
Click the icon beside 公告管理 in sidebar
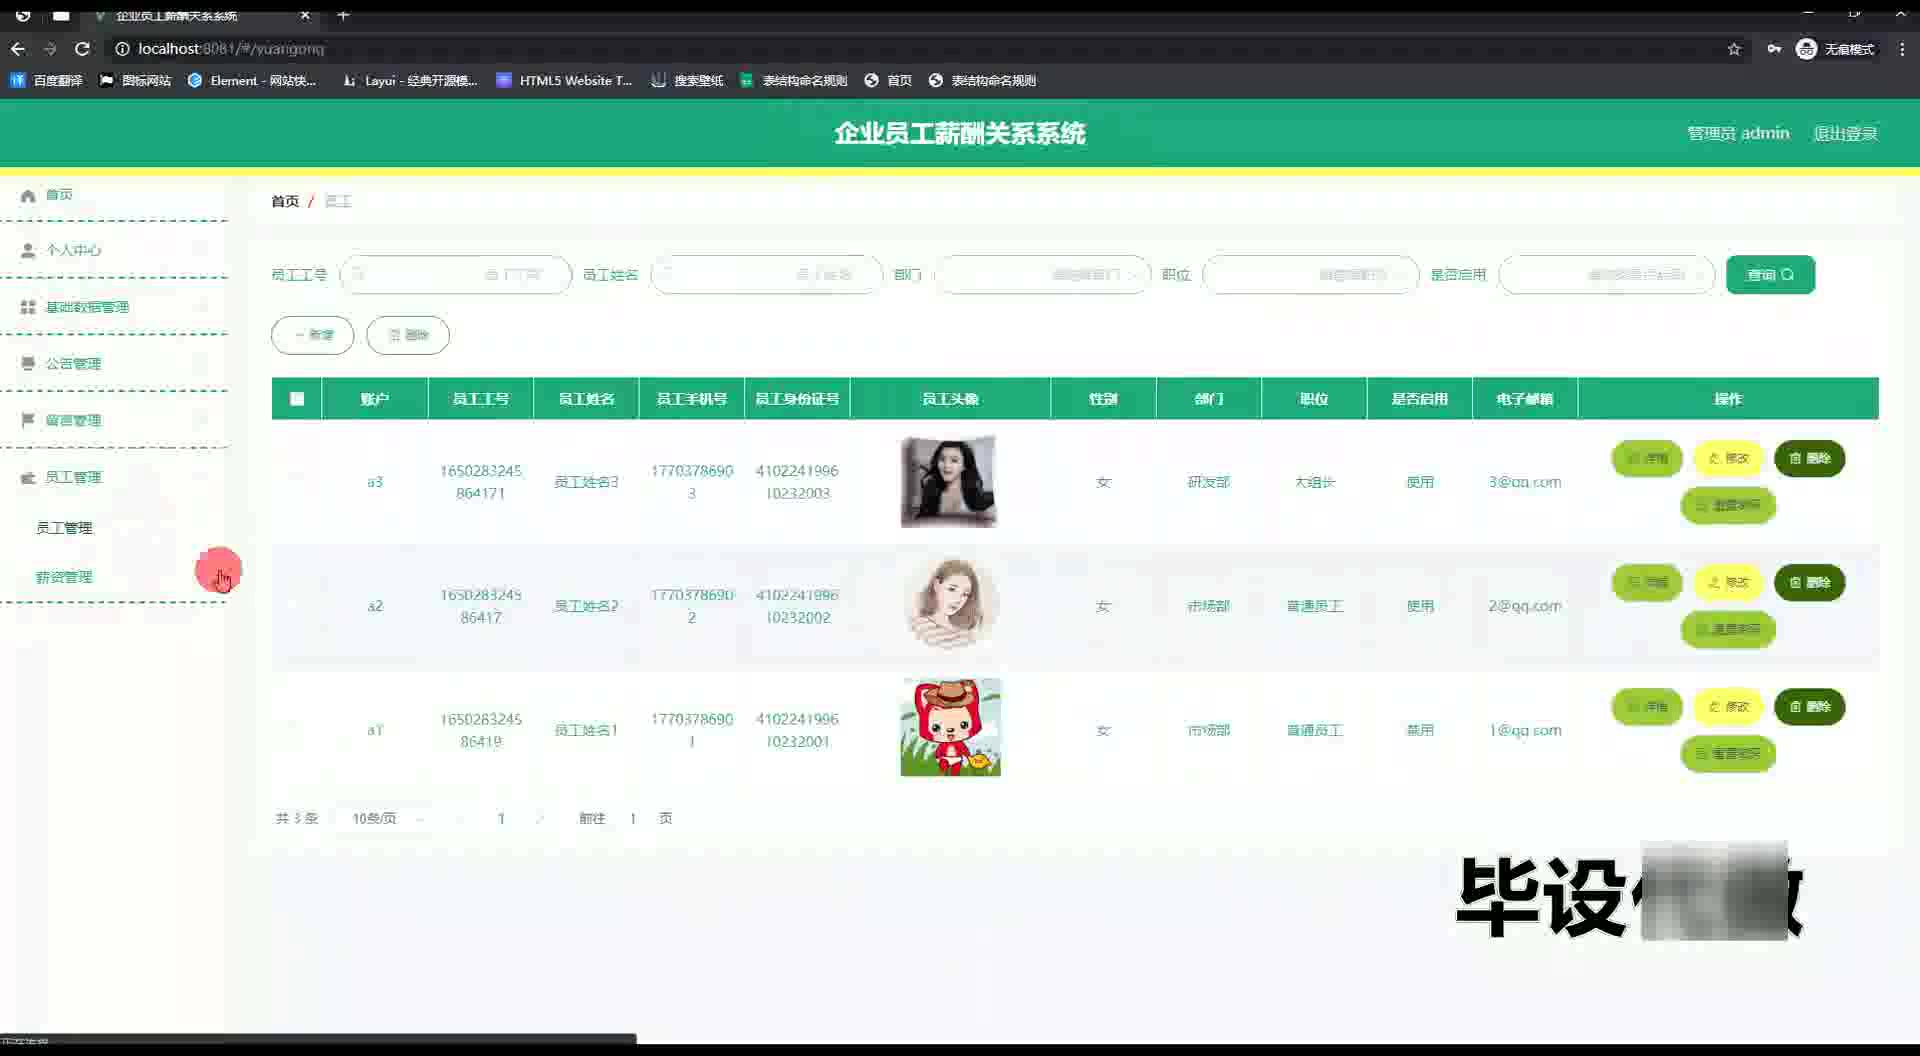pos(28,364)
